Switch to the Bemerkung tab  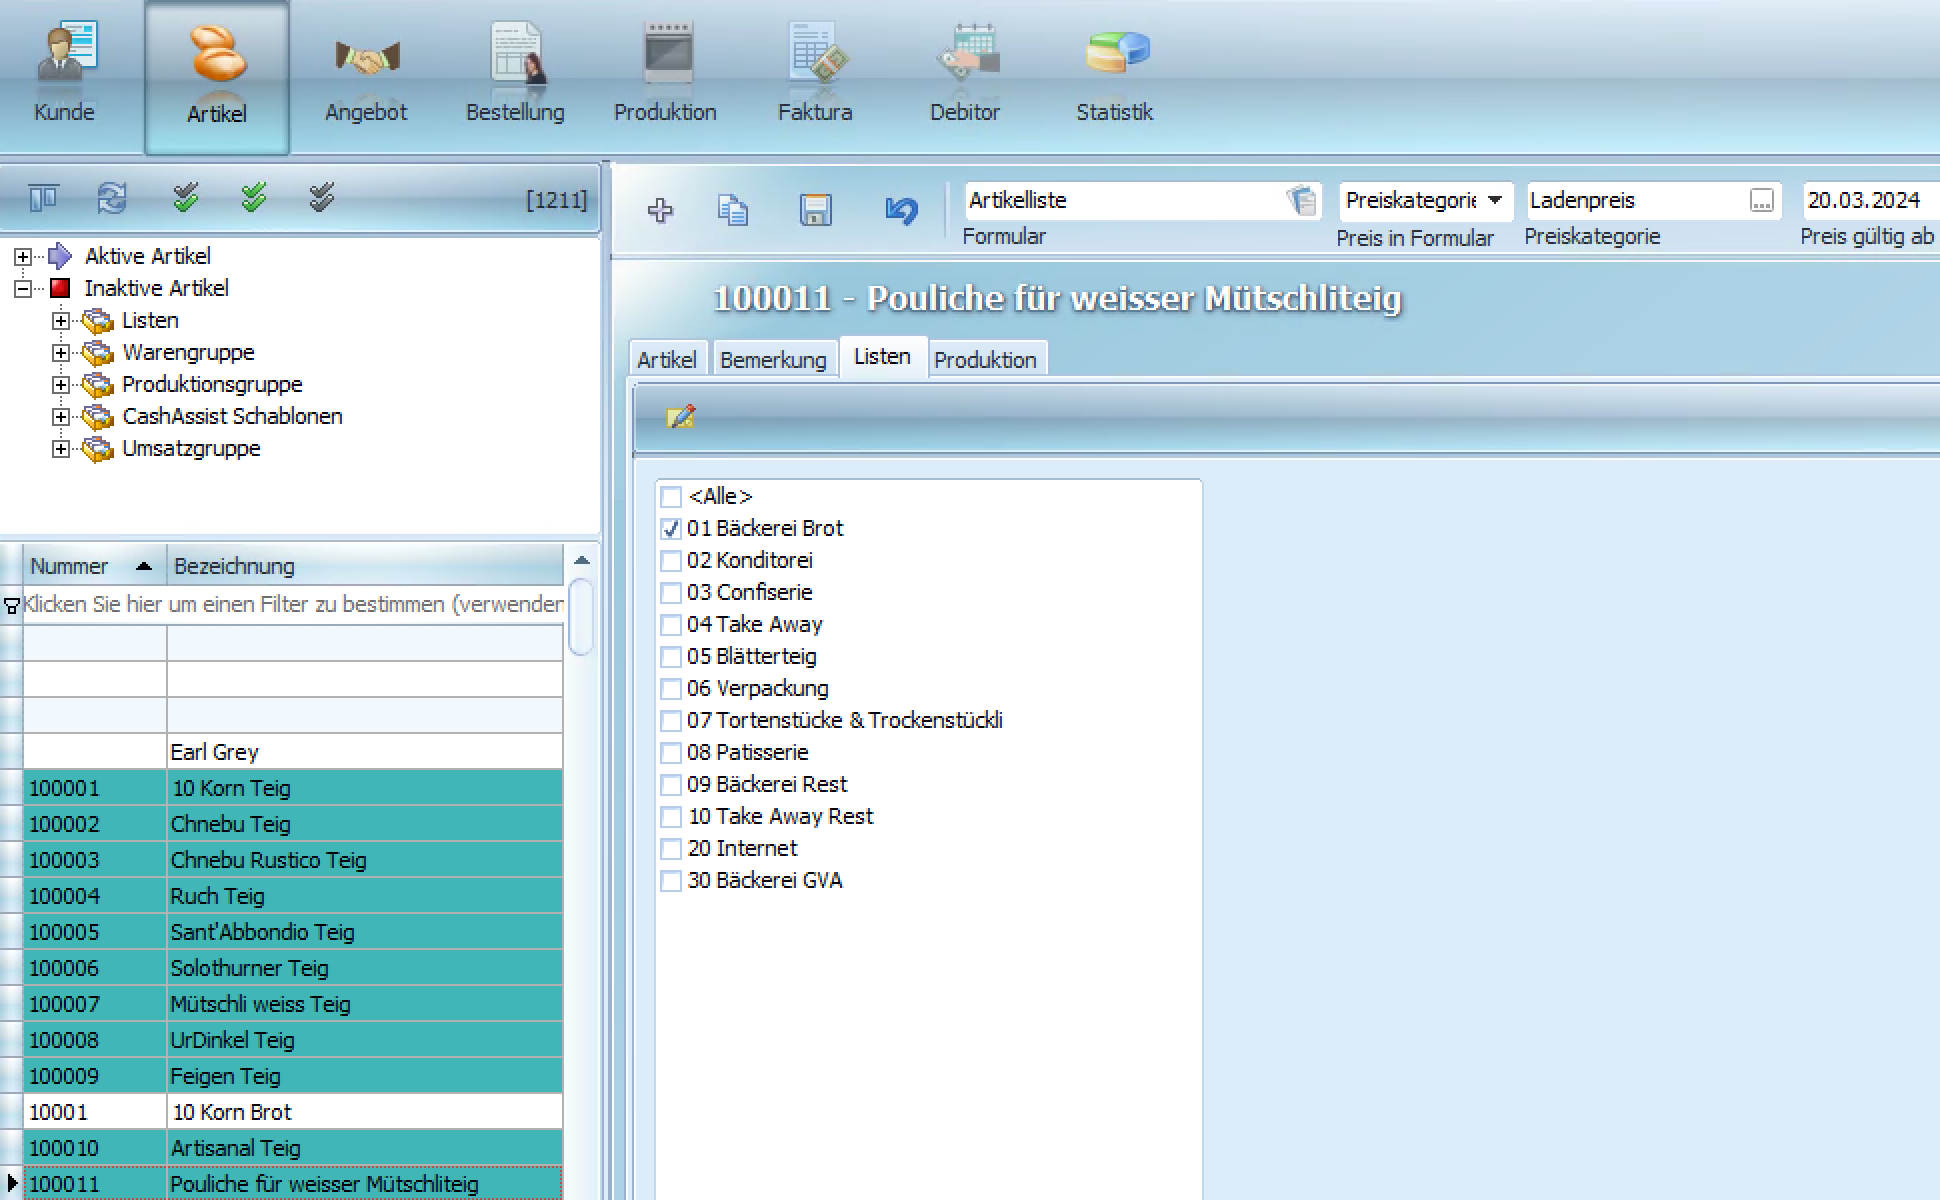[773, 360]
